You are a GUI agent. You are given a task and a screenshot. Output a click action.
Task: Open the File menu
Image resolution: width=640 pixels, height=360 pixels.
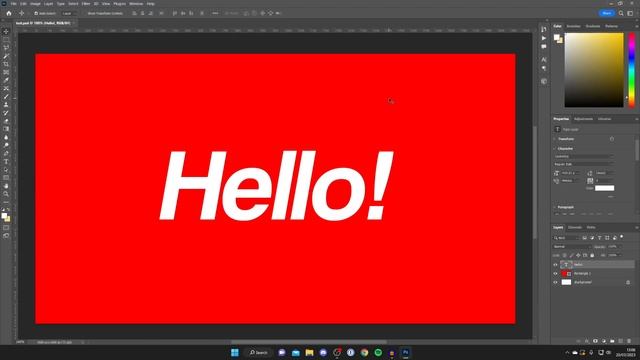click(x=13, y=4)
